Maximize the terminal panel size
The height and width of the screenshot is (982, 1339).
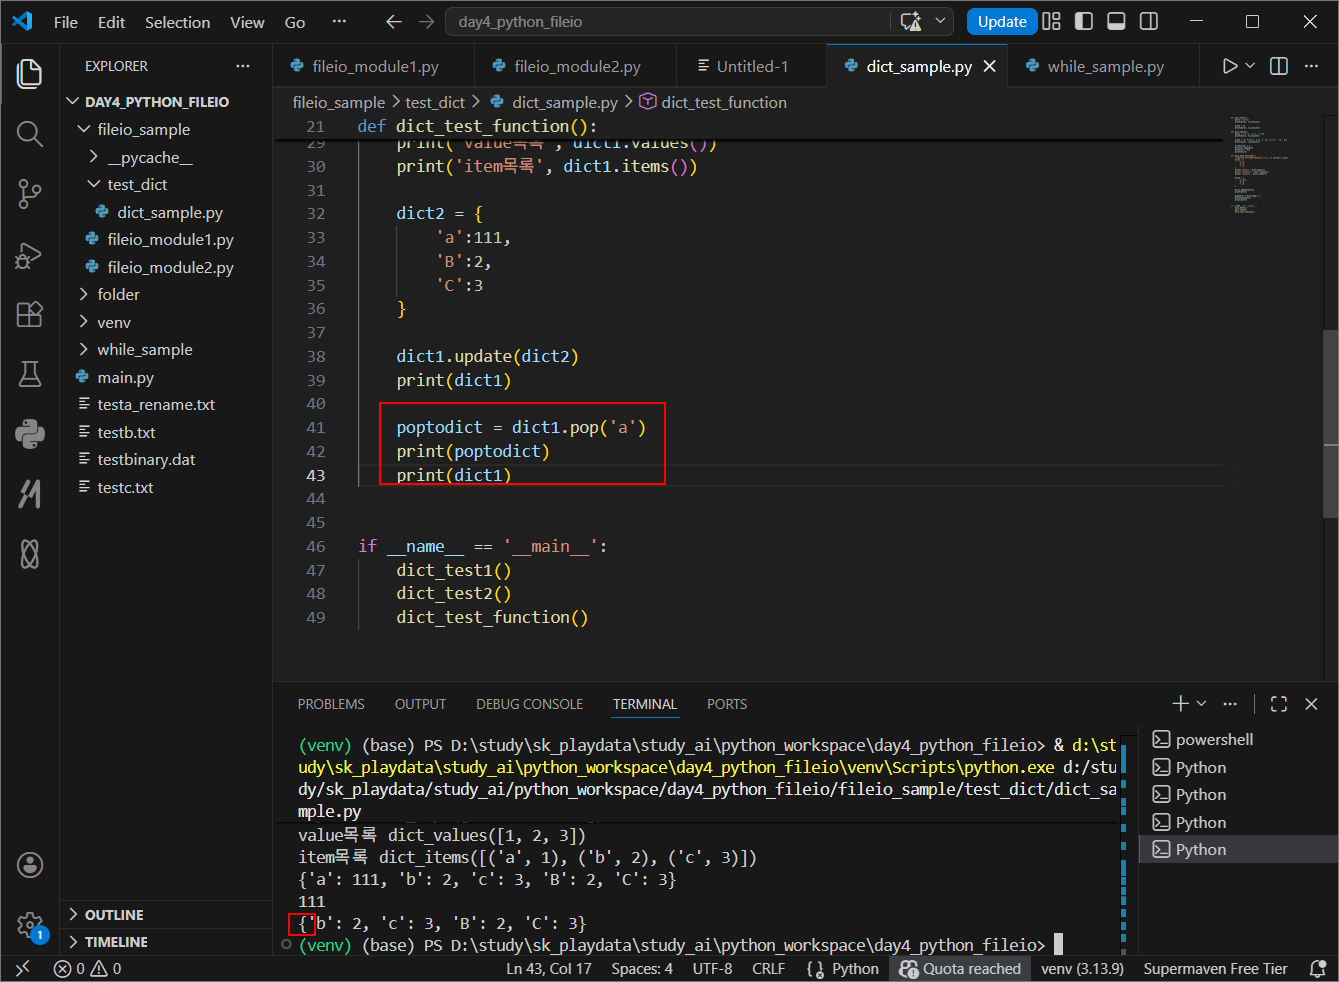pyautogui.click(x=1279, y=704)
